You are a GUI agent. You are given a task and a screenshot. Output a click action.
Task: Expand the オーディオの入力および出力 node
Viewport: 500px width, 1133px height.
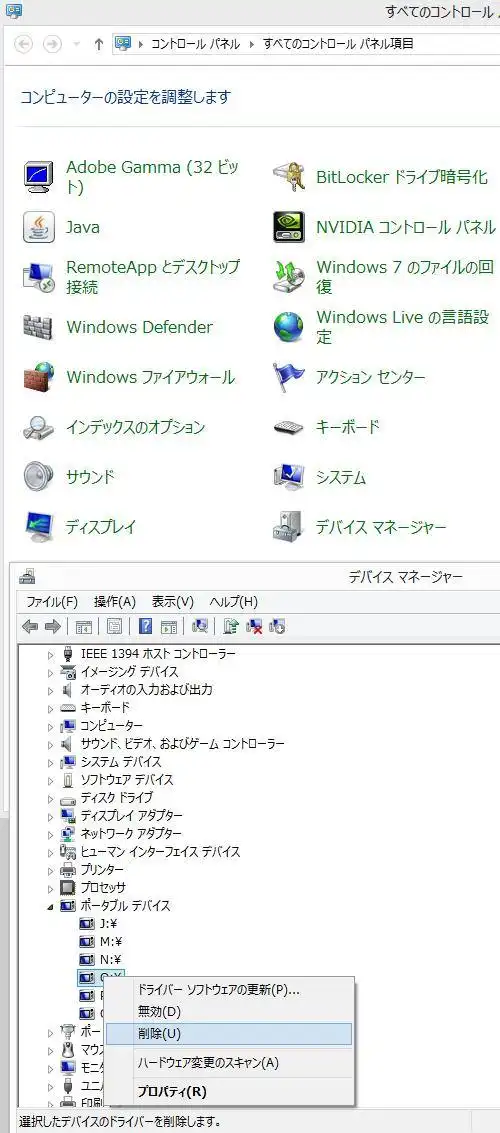(51, 690)
